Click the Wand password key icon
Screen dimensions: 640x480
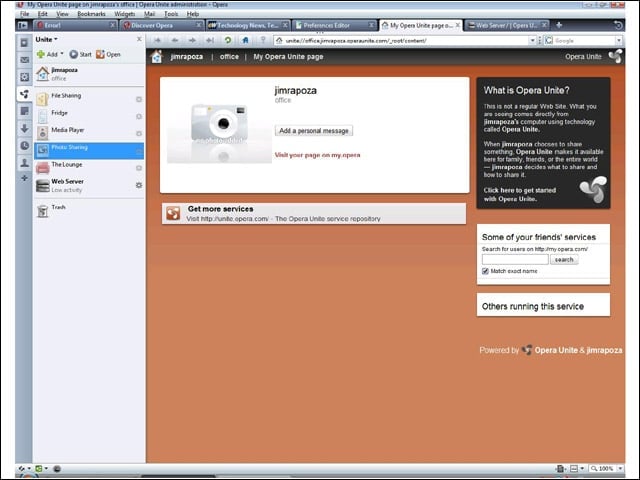coord(263,40)
